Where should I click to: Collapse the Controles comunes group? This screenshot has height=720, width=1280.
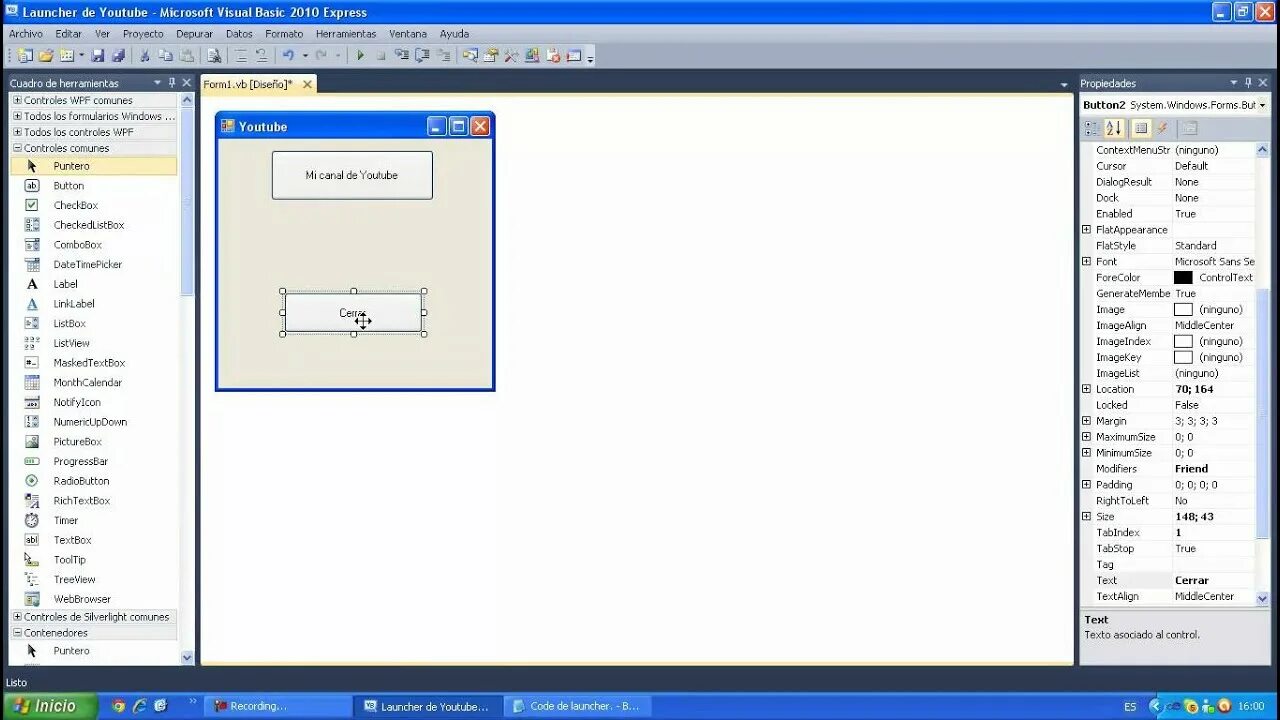click(x=17, y=148)
